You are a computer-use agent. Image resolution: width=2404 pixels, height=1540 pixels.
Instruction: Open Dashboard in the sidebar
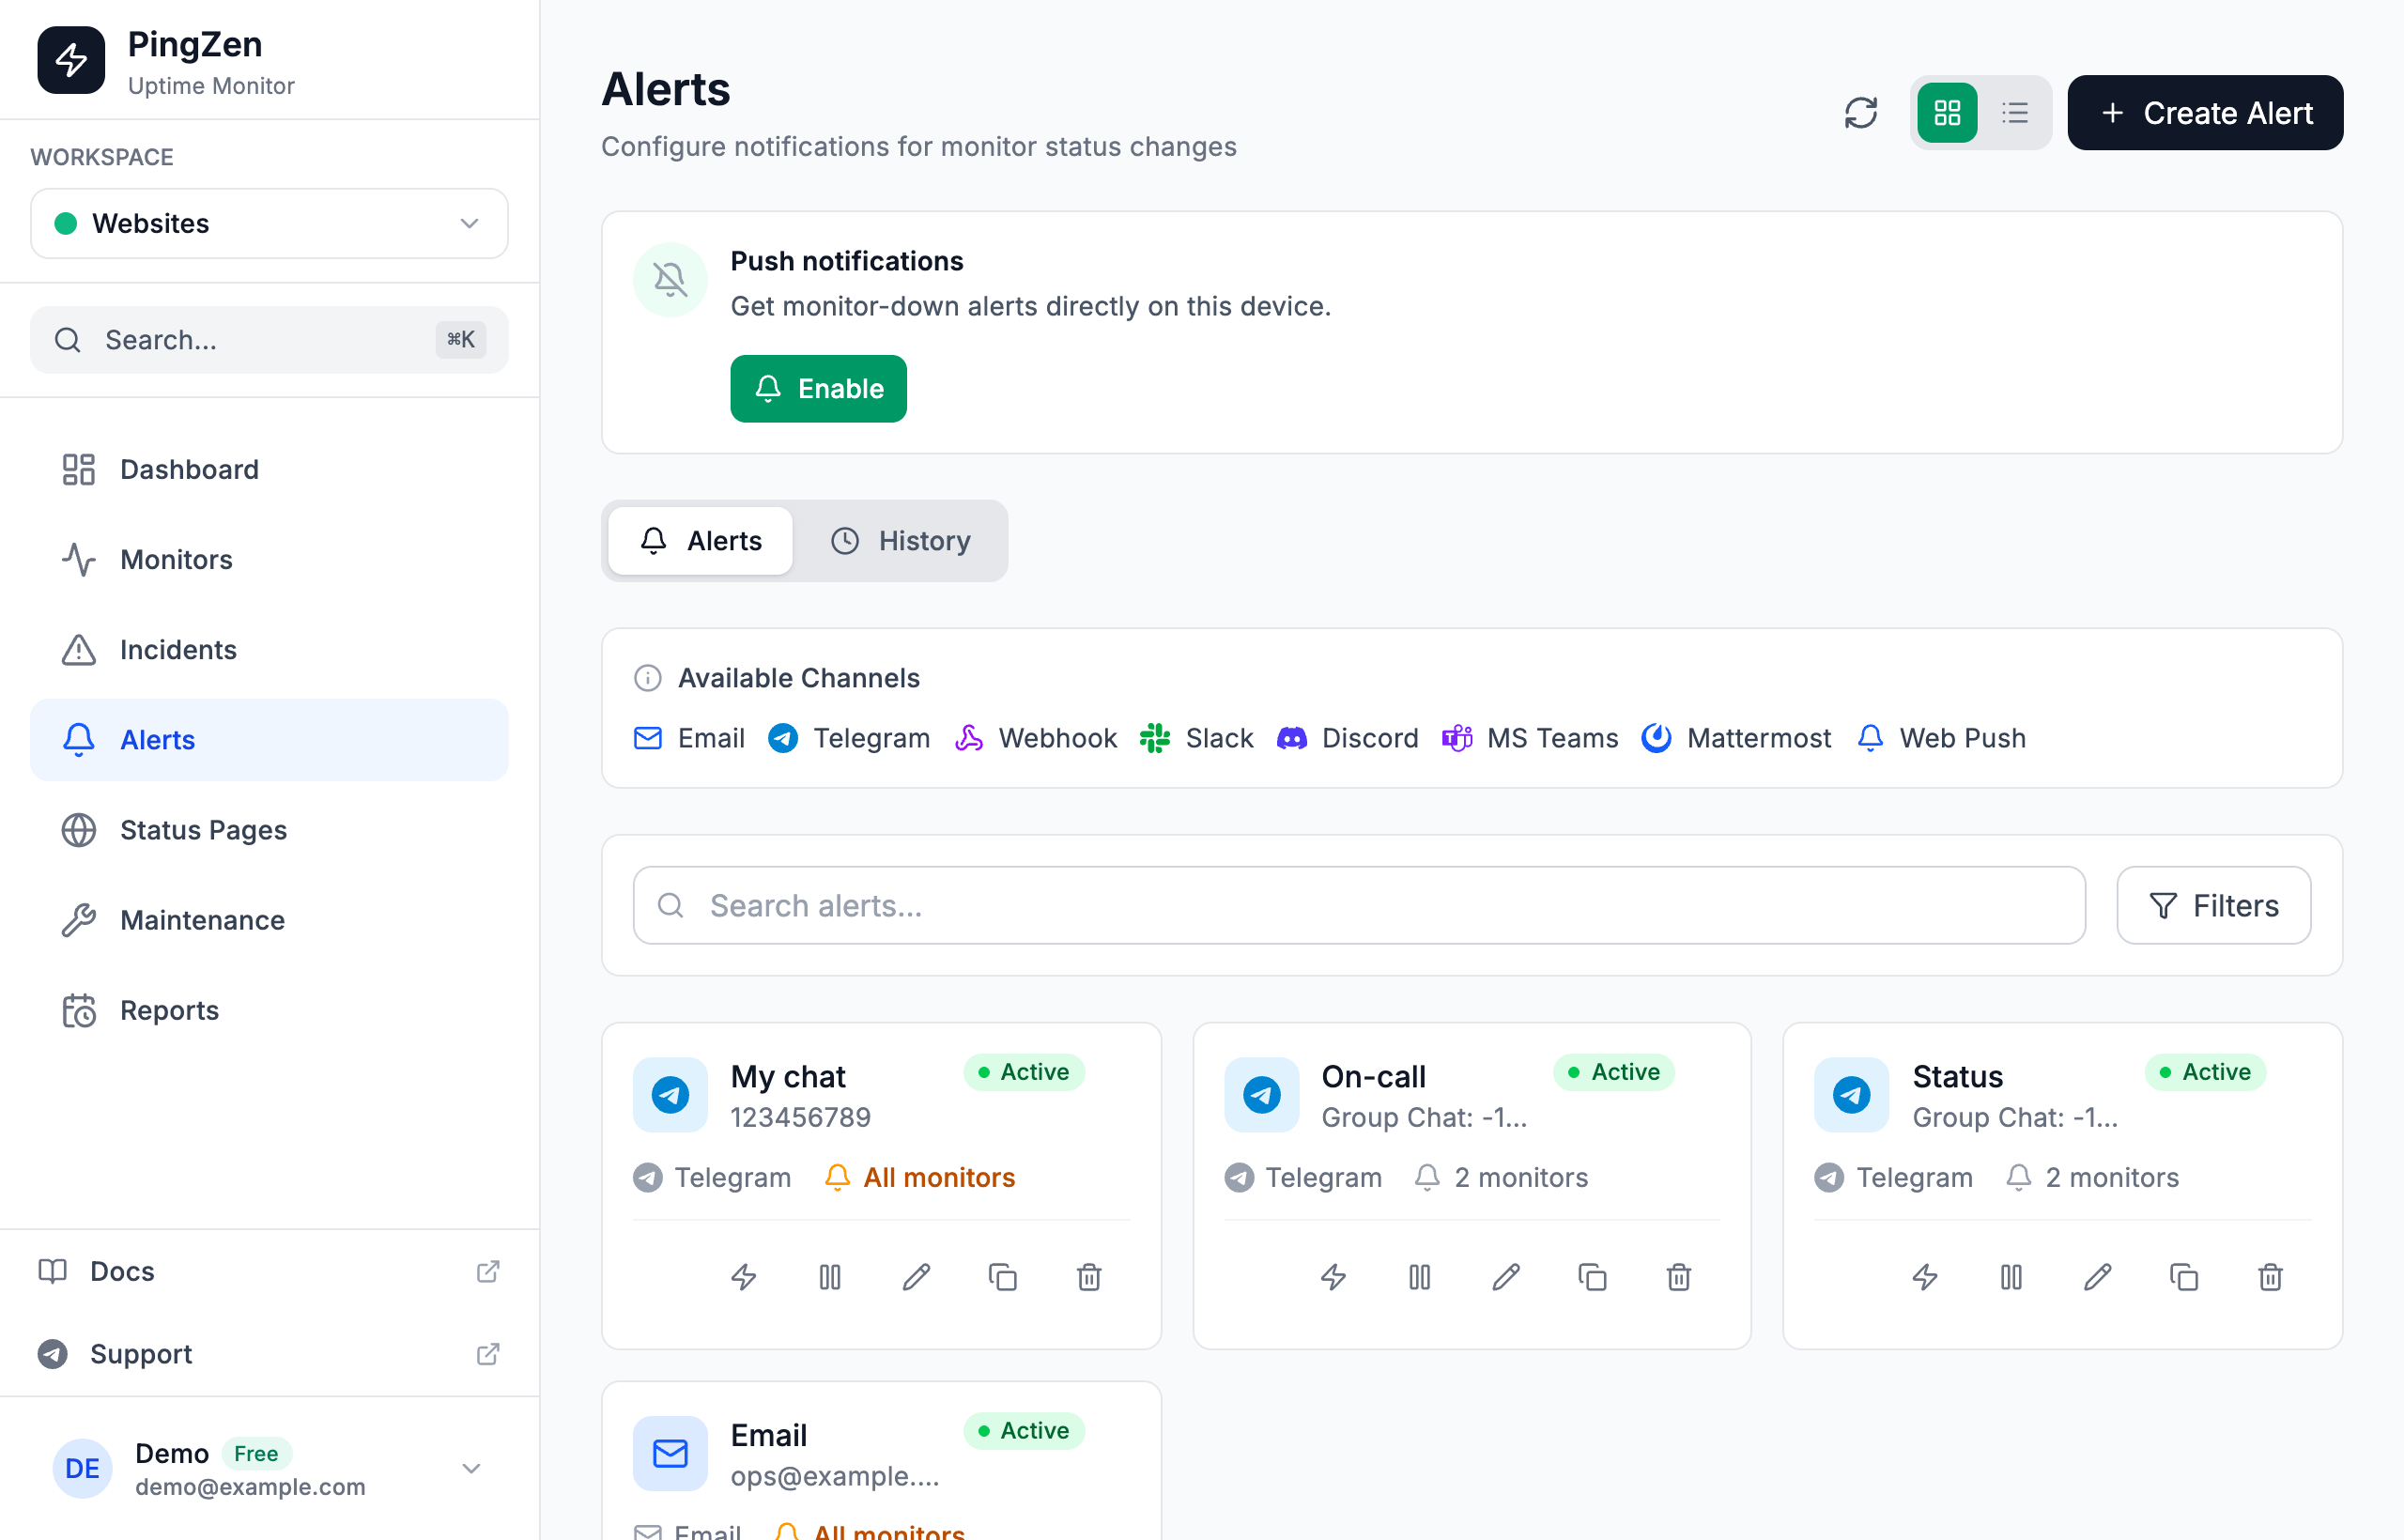coord(269,469)
